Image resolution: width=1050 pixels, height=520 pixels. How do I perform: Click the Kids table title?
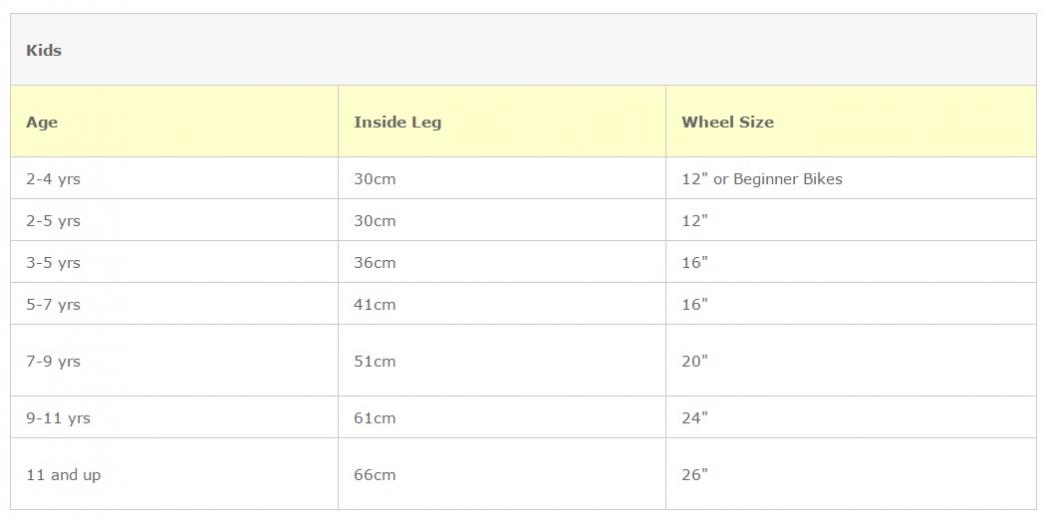(44, 51)
